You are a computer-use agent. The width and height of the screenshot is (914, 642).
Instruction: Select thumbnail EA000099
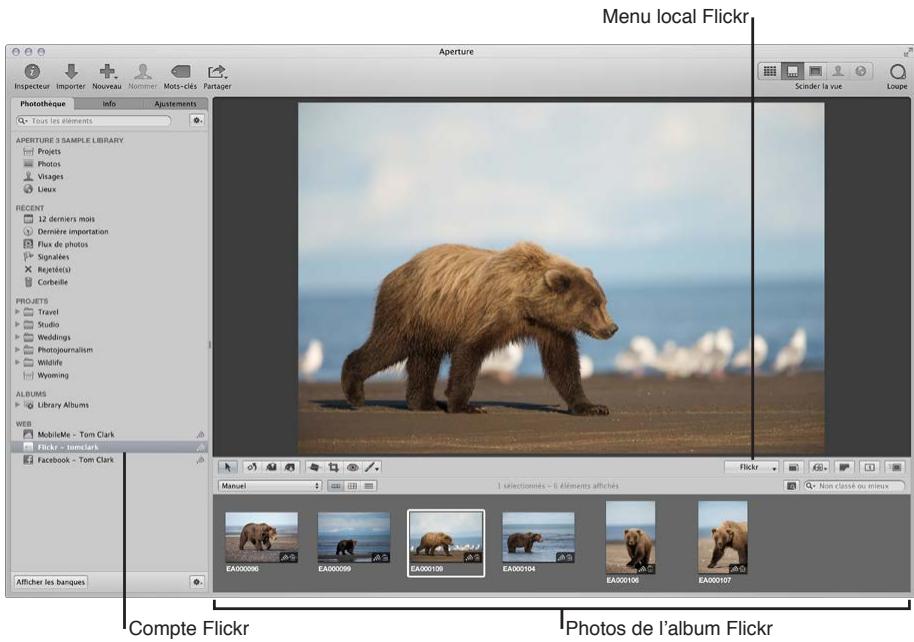354,538
